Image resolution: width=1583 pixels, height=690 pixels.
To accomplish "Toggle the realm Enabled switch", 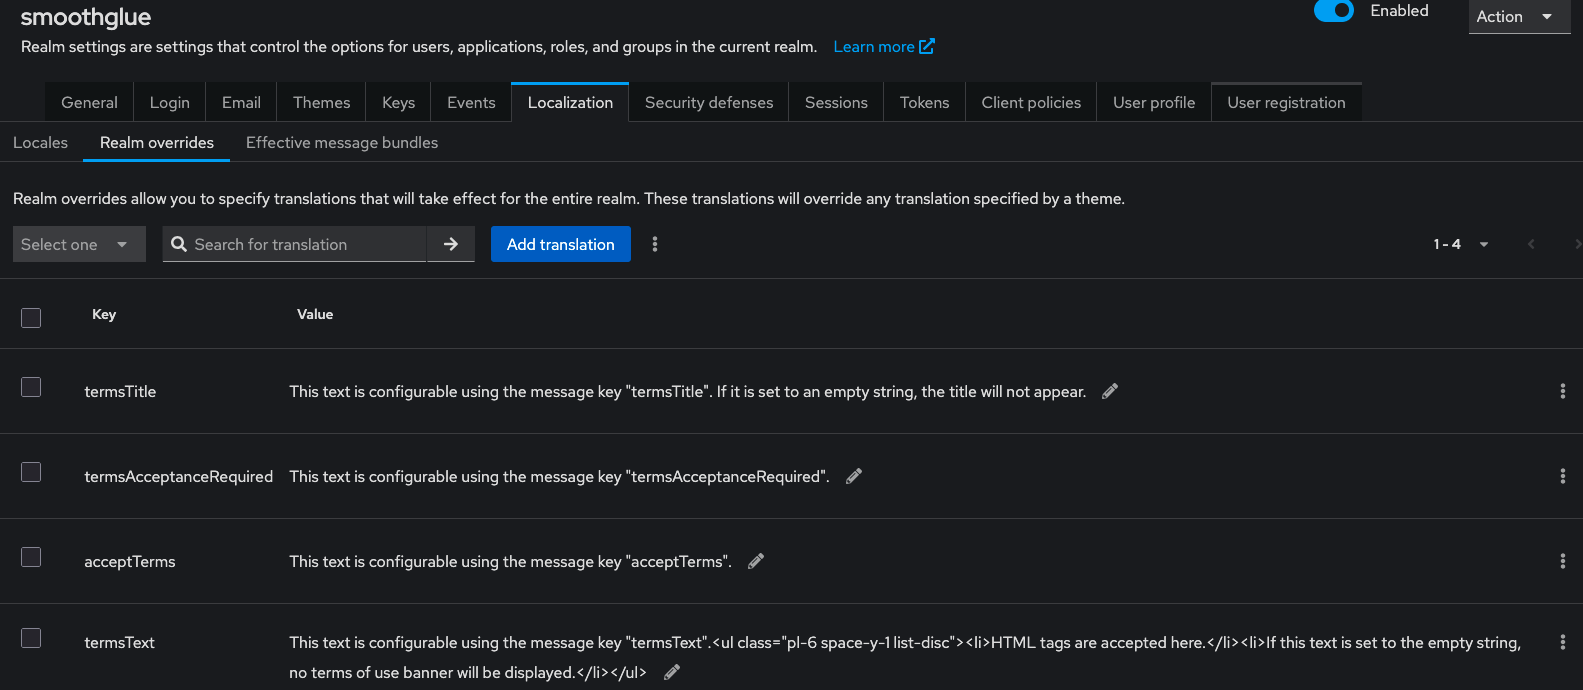I will 1333,11.
